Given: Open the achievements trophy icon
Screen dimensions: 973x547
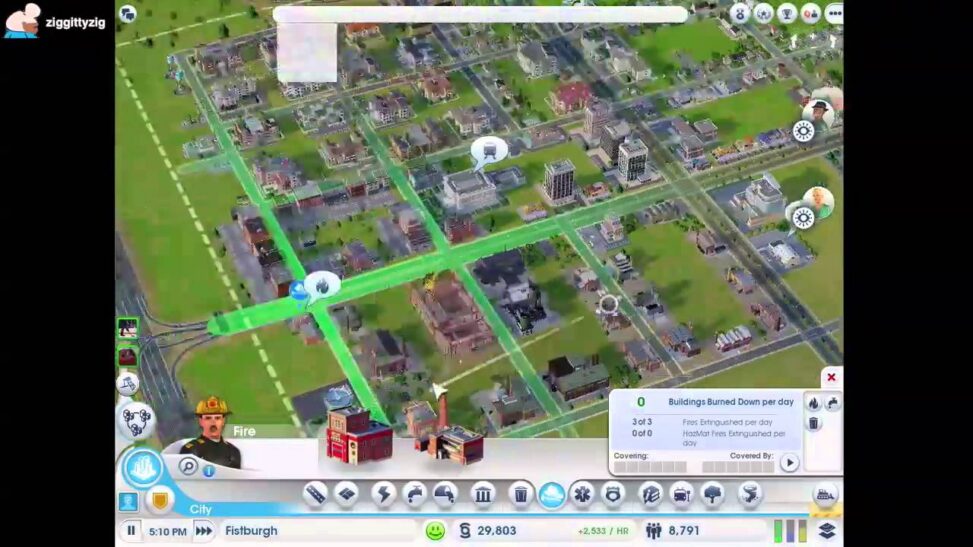Looking at the screenshot, I should pos(787,13).
